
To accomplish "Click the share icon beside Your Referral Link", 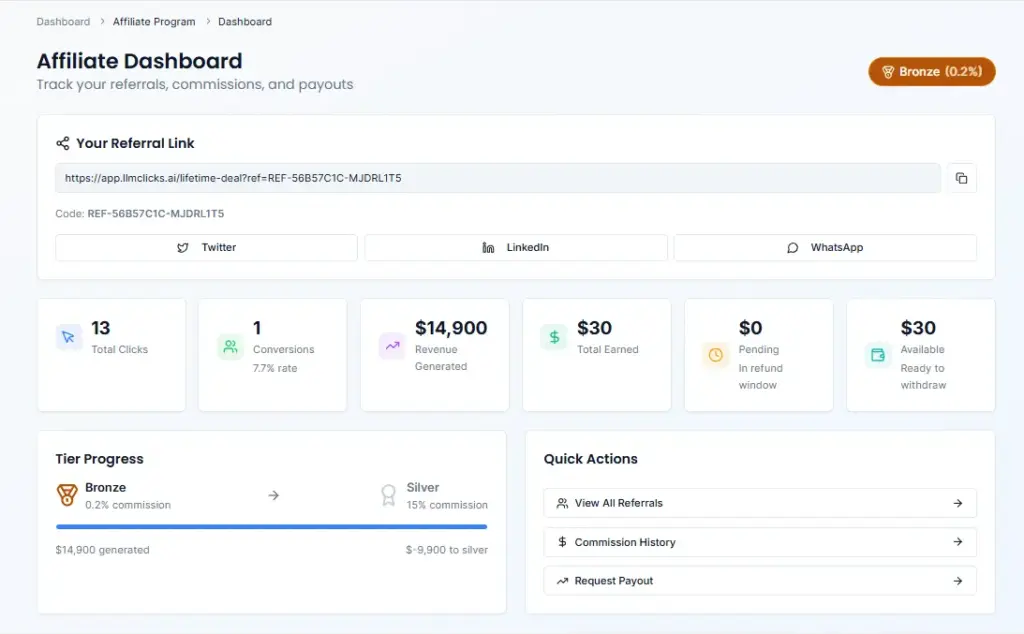I will (x=63, y=142).
